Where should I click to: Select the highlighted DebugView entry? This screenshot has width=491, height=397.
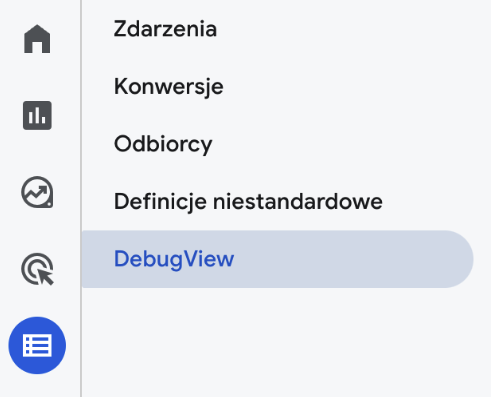point(277,259)
